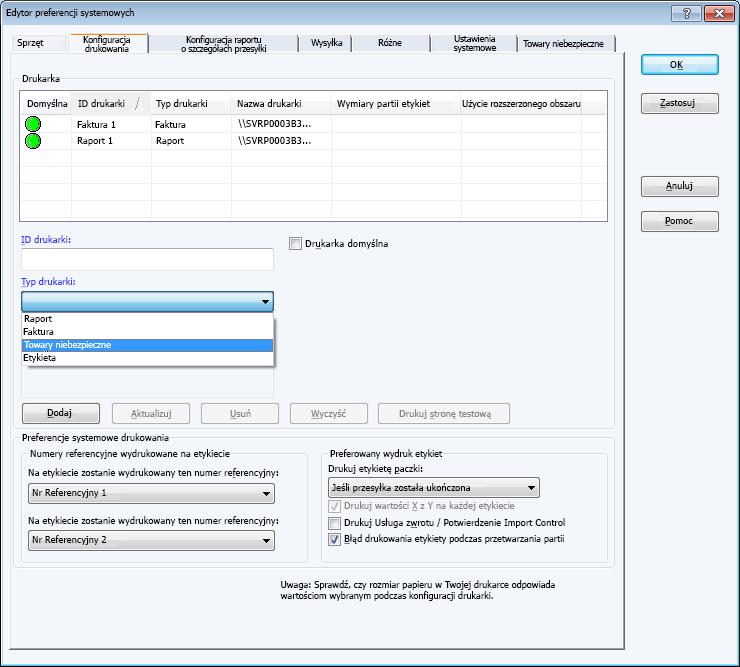Cancel with the Anuluj button
This screenshot has width=740, height=667.
(680, 186)
